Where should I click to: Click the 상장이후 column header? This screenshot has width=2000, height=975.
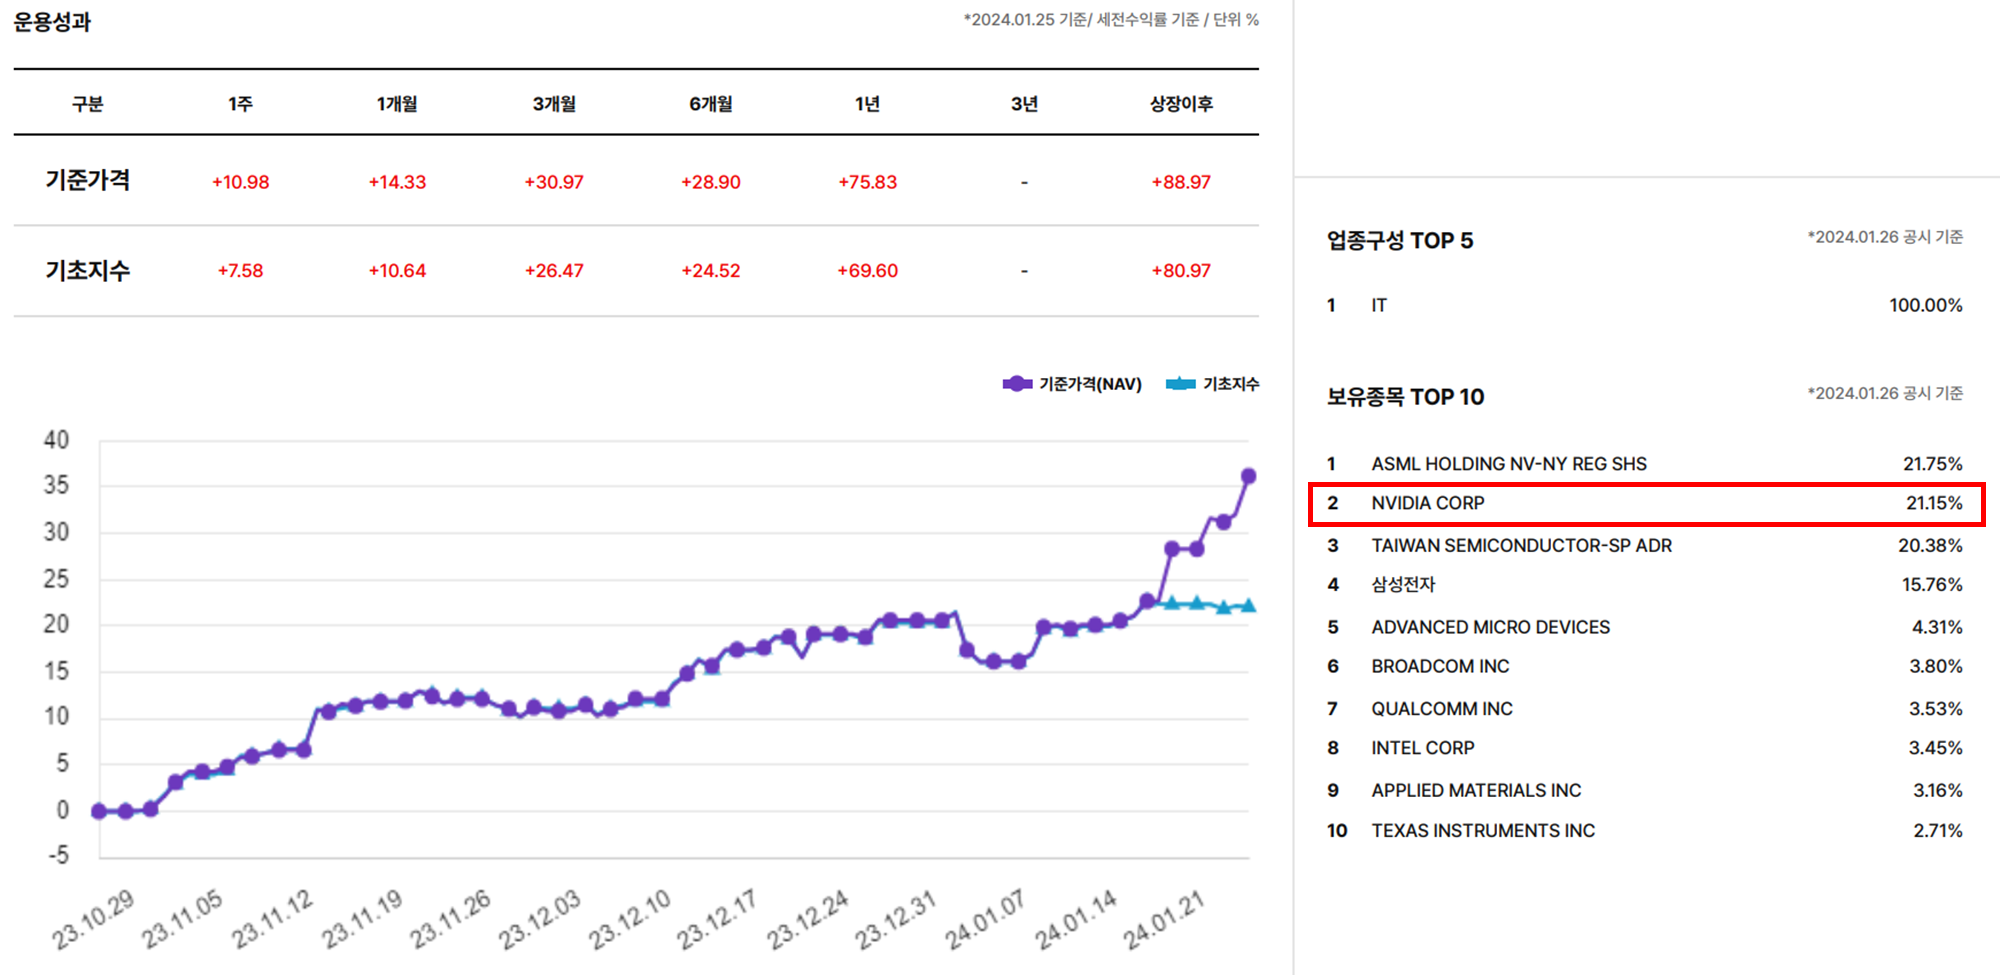point(1181,103)
